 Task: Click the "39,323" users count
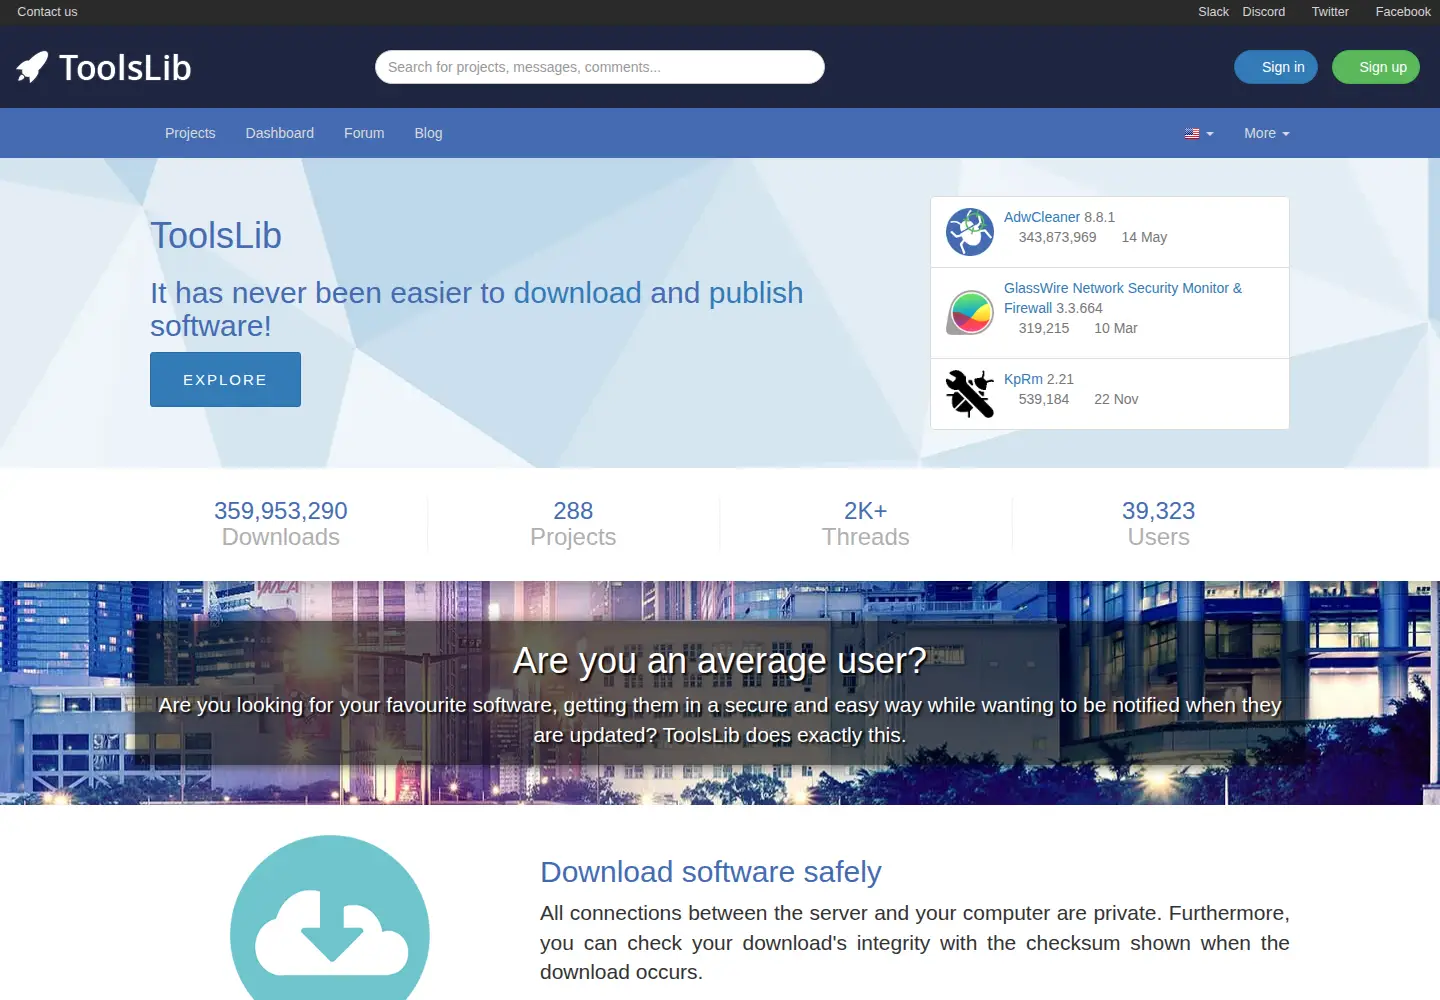pos(1159,511)
